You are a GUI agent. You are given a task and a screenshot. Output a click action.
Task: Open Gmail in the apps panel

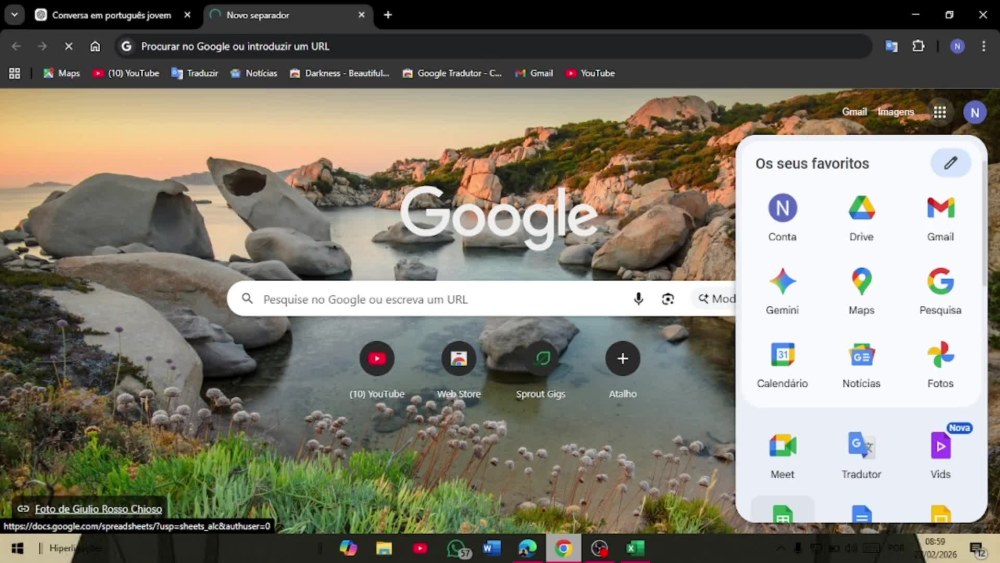click(x=940, y=218)
